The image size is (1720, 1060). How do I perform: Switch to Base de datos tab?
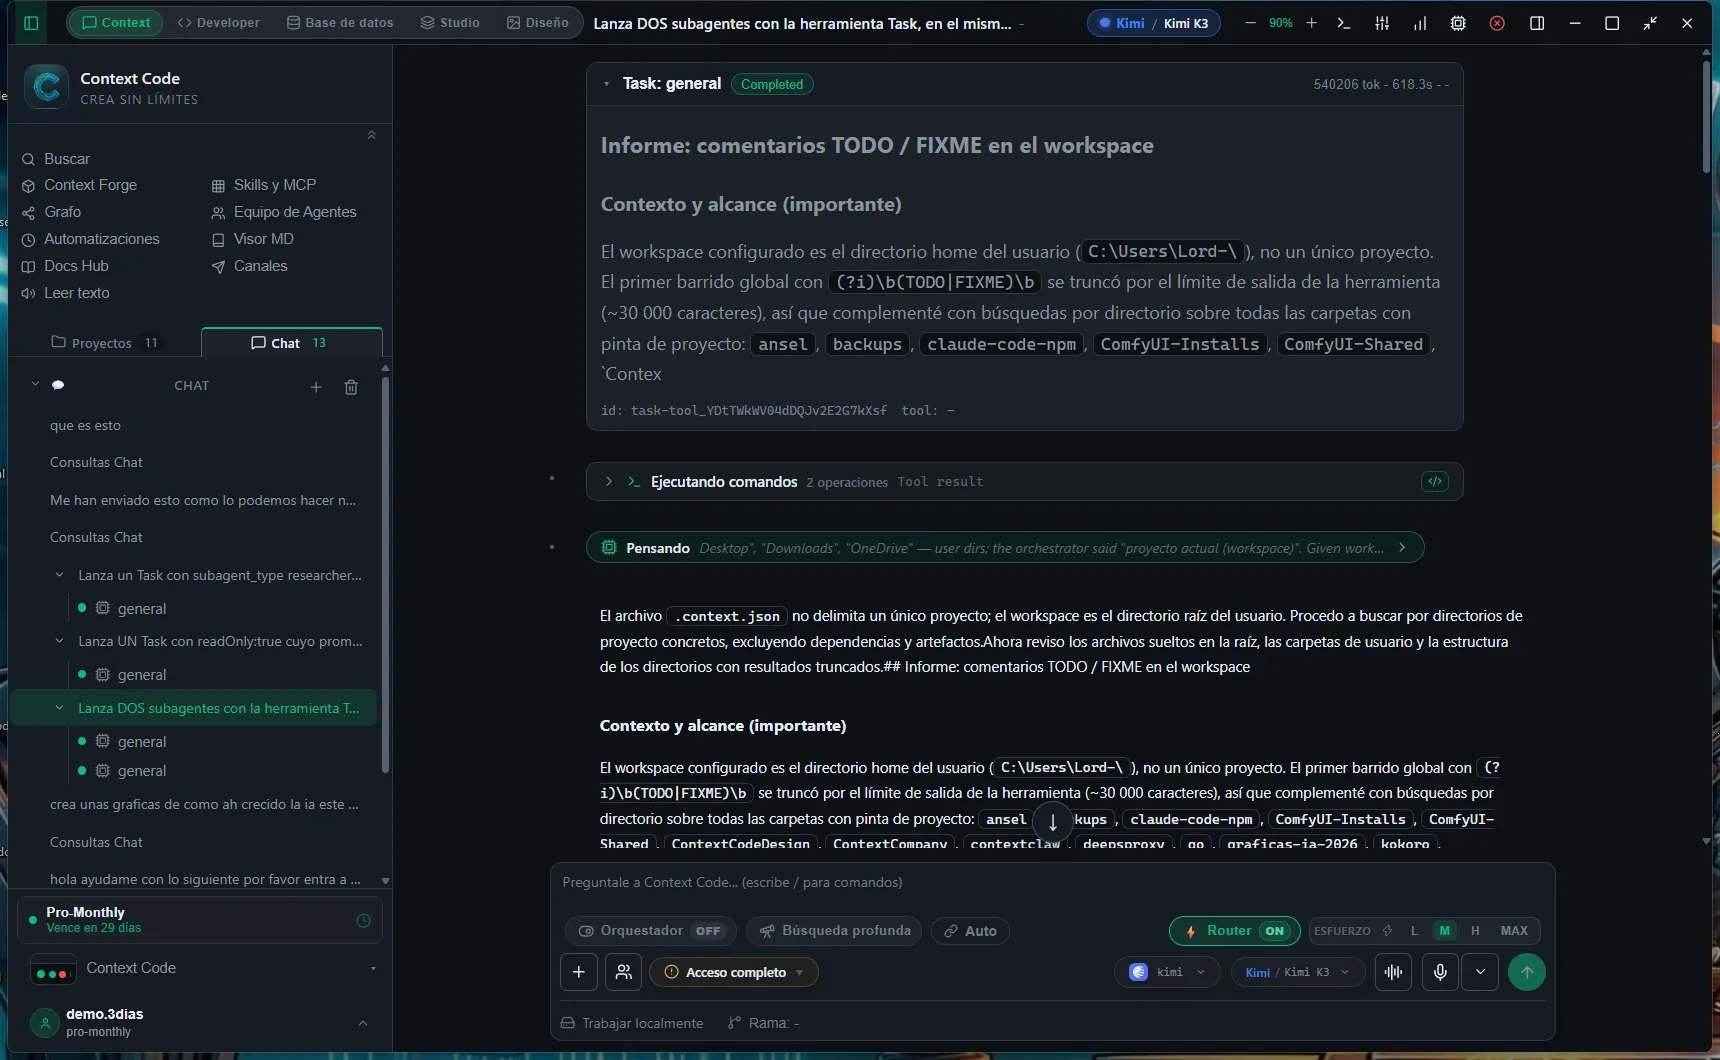[340, 22]
